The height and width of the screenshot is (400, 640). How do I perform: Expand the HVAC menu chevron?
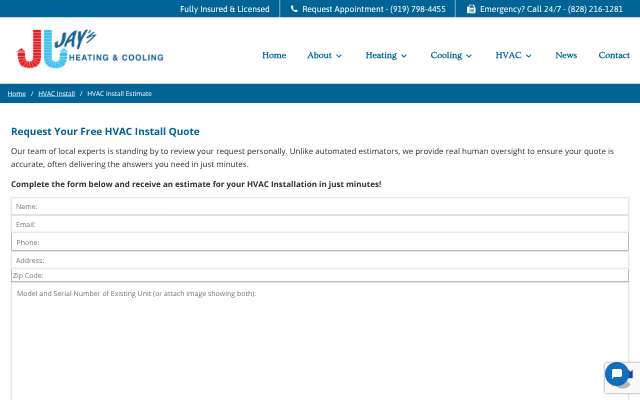(x=529, y=56)
